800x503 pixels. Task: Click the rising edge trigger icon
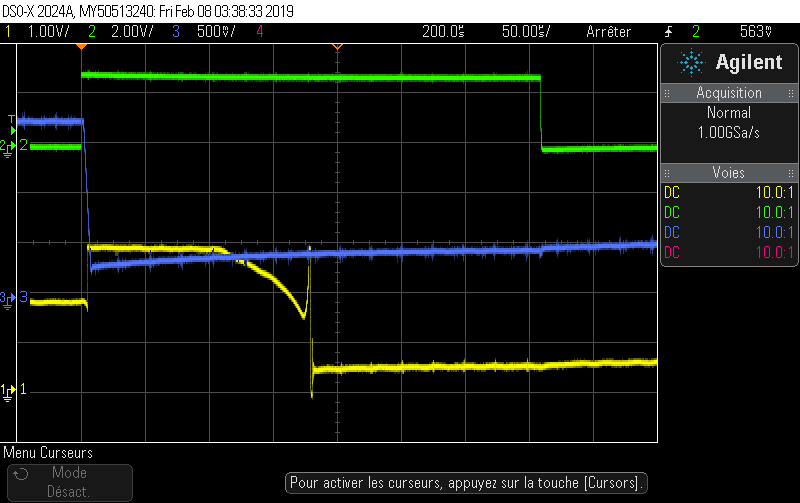pos(668,32)
